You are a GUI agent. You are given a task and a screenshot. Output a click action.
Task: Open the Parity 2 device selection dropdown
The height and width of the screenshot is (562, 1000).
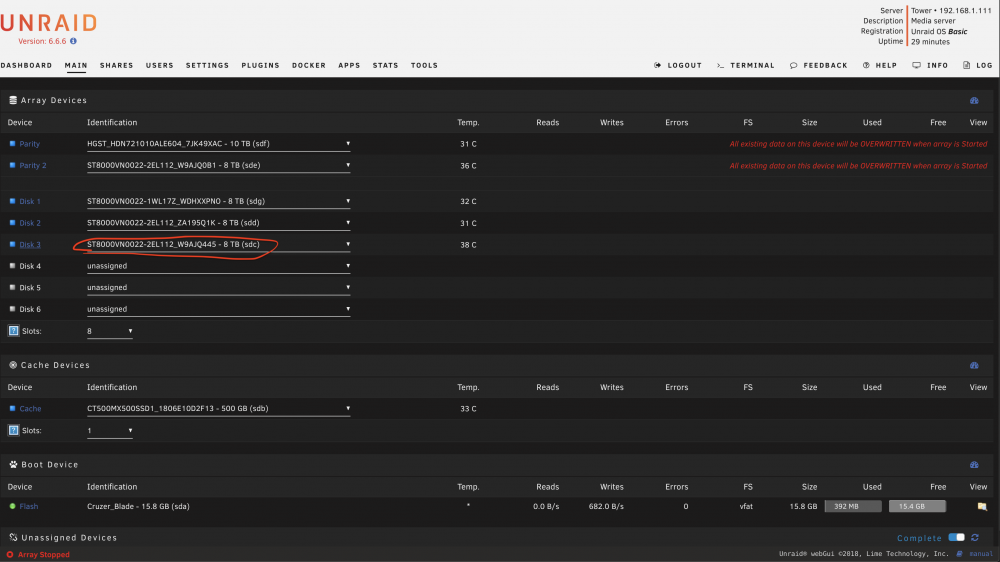(218, 166)
